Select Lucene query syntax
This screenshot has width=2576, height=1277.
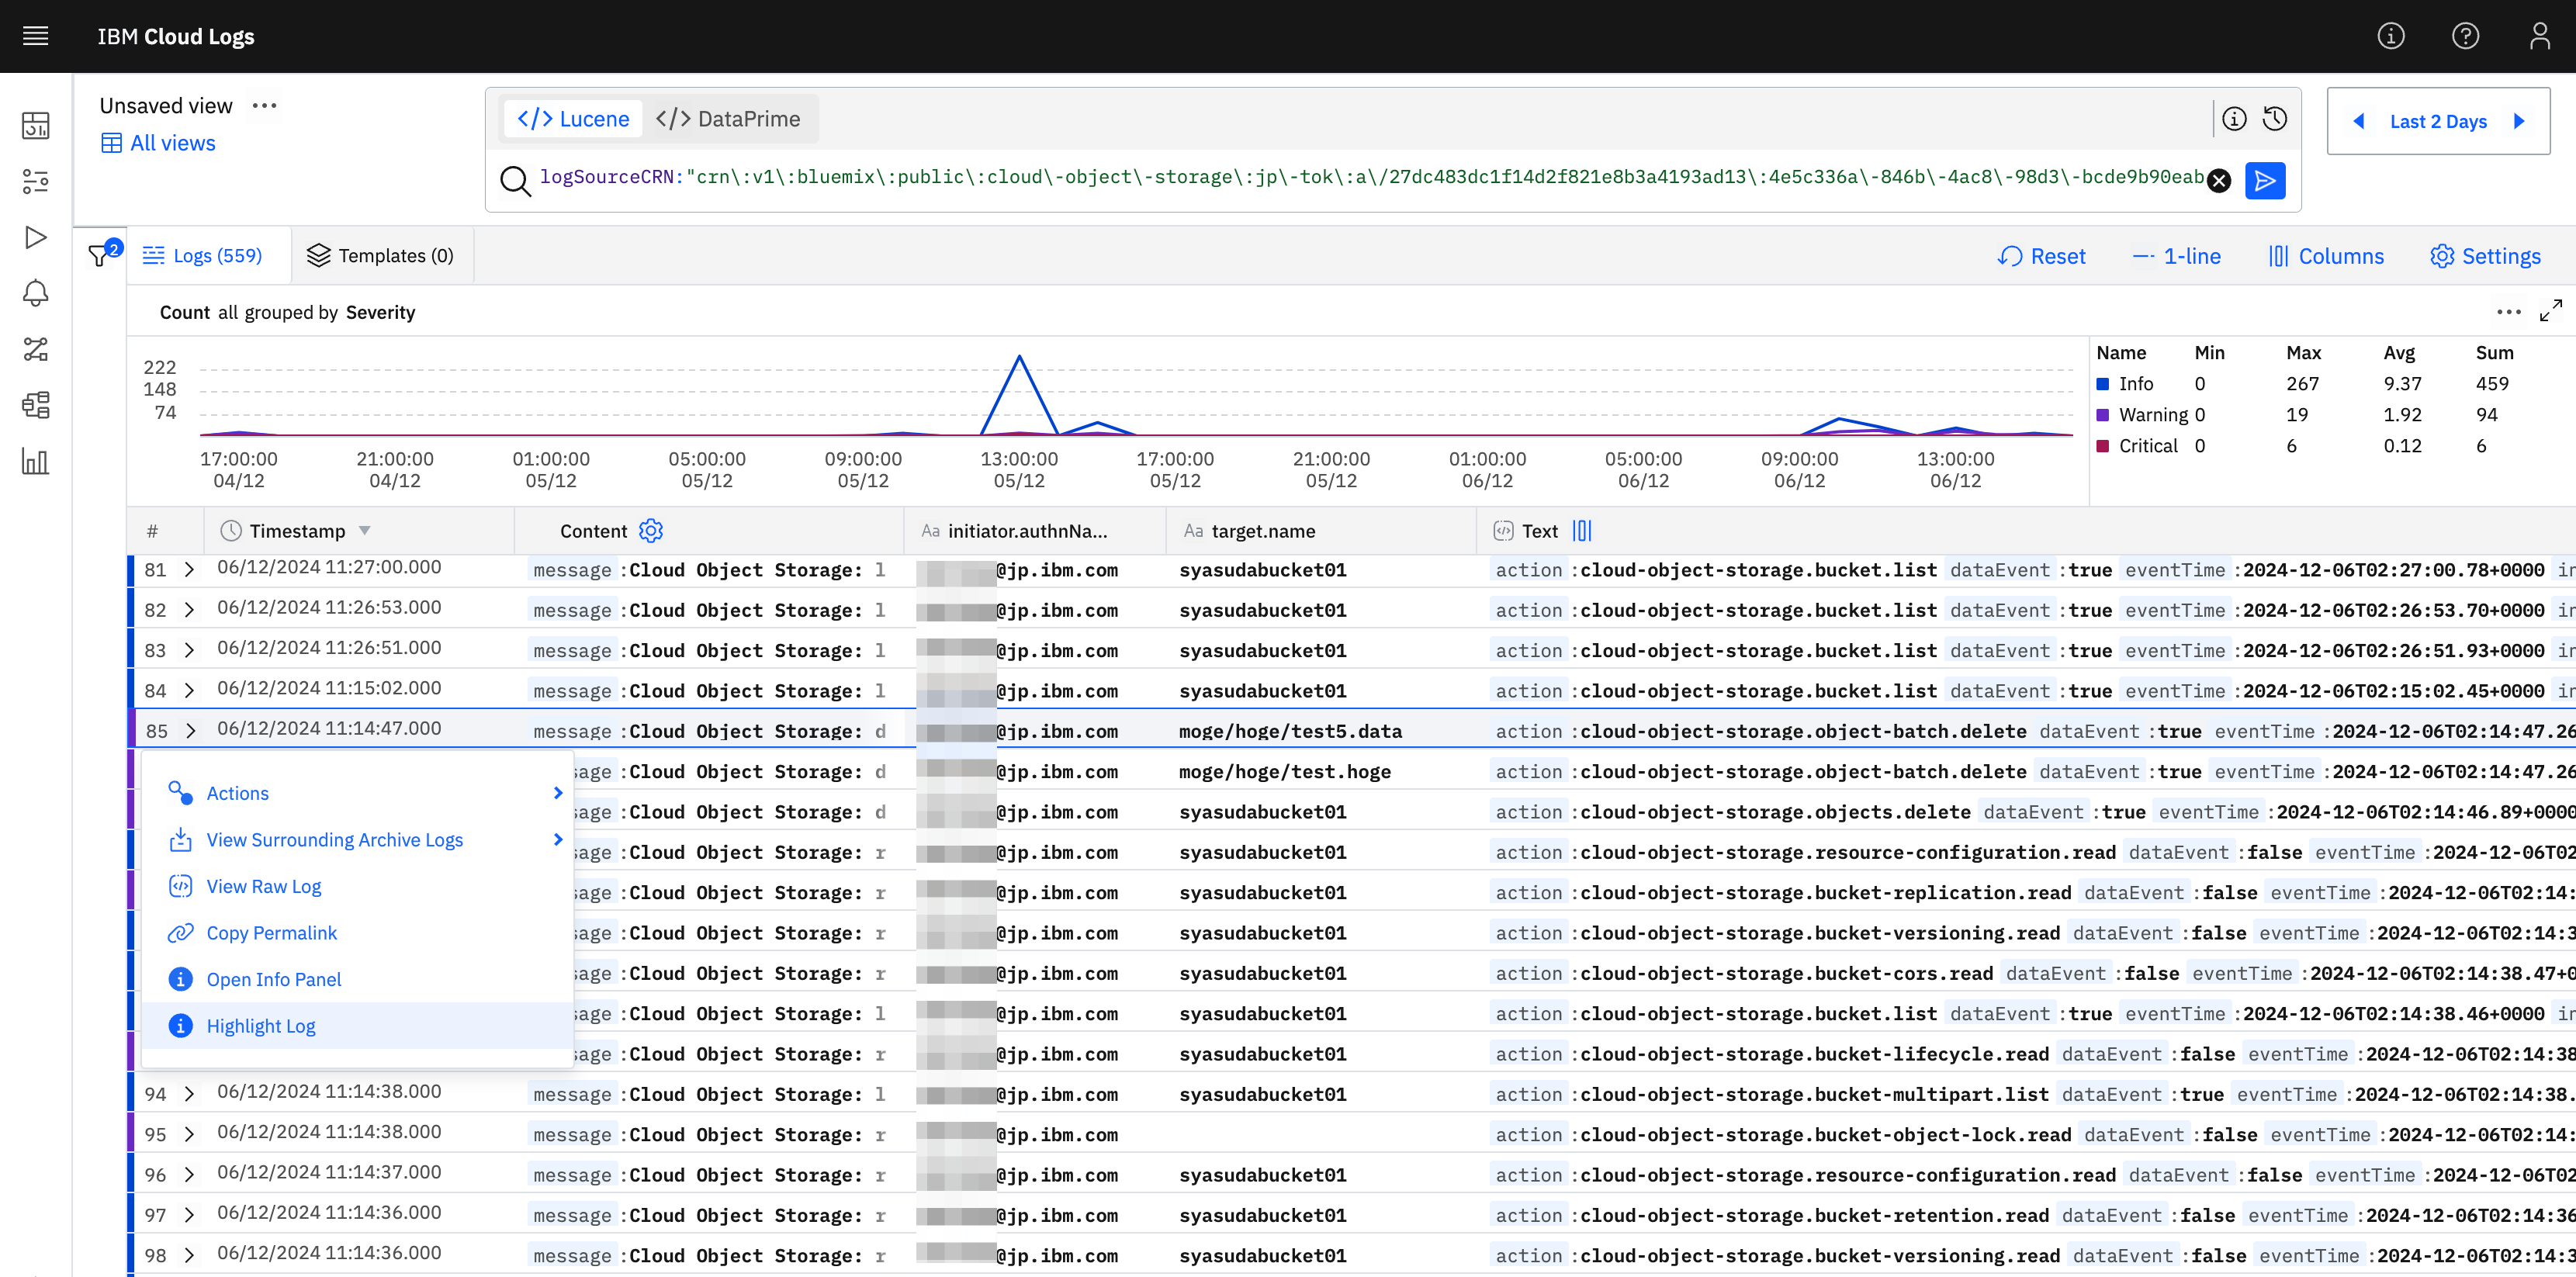[x=574, y=119]
